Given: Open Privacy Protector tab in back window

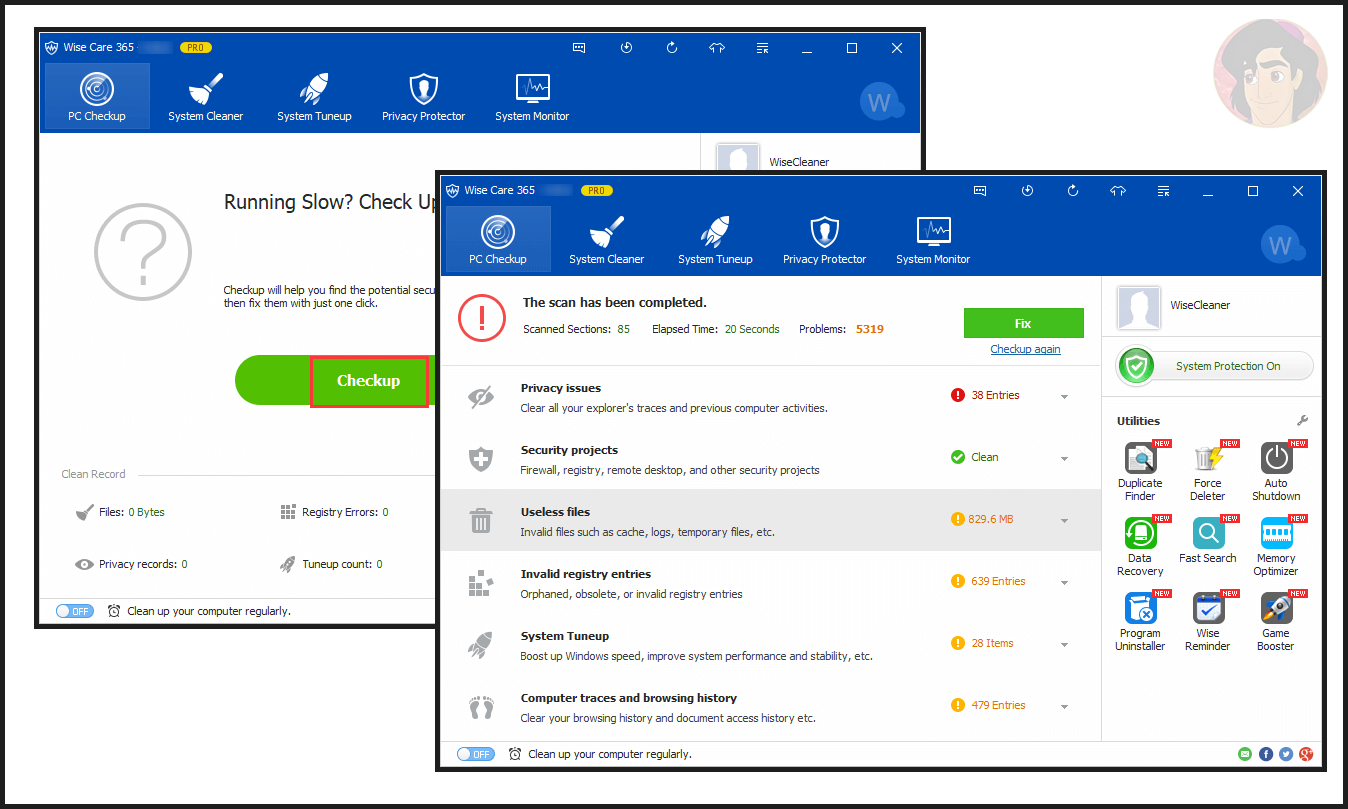Looking at the screenshot, I should [x=423, y=97].
